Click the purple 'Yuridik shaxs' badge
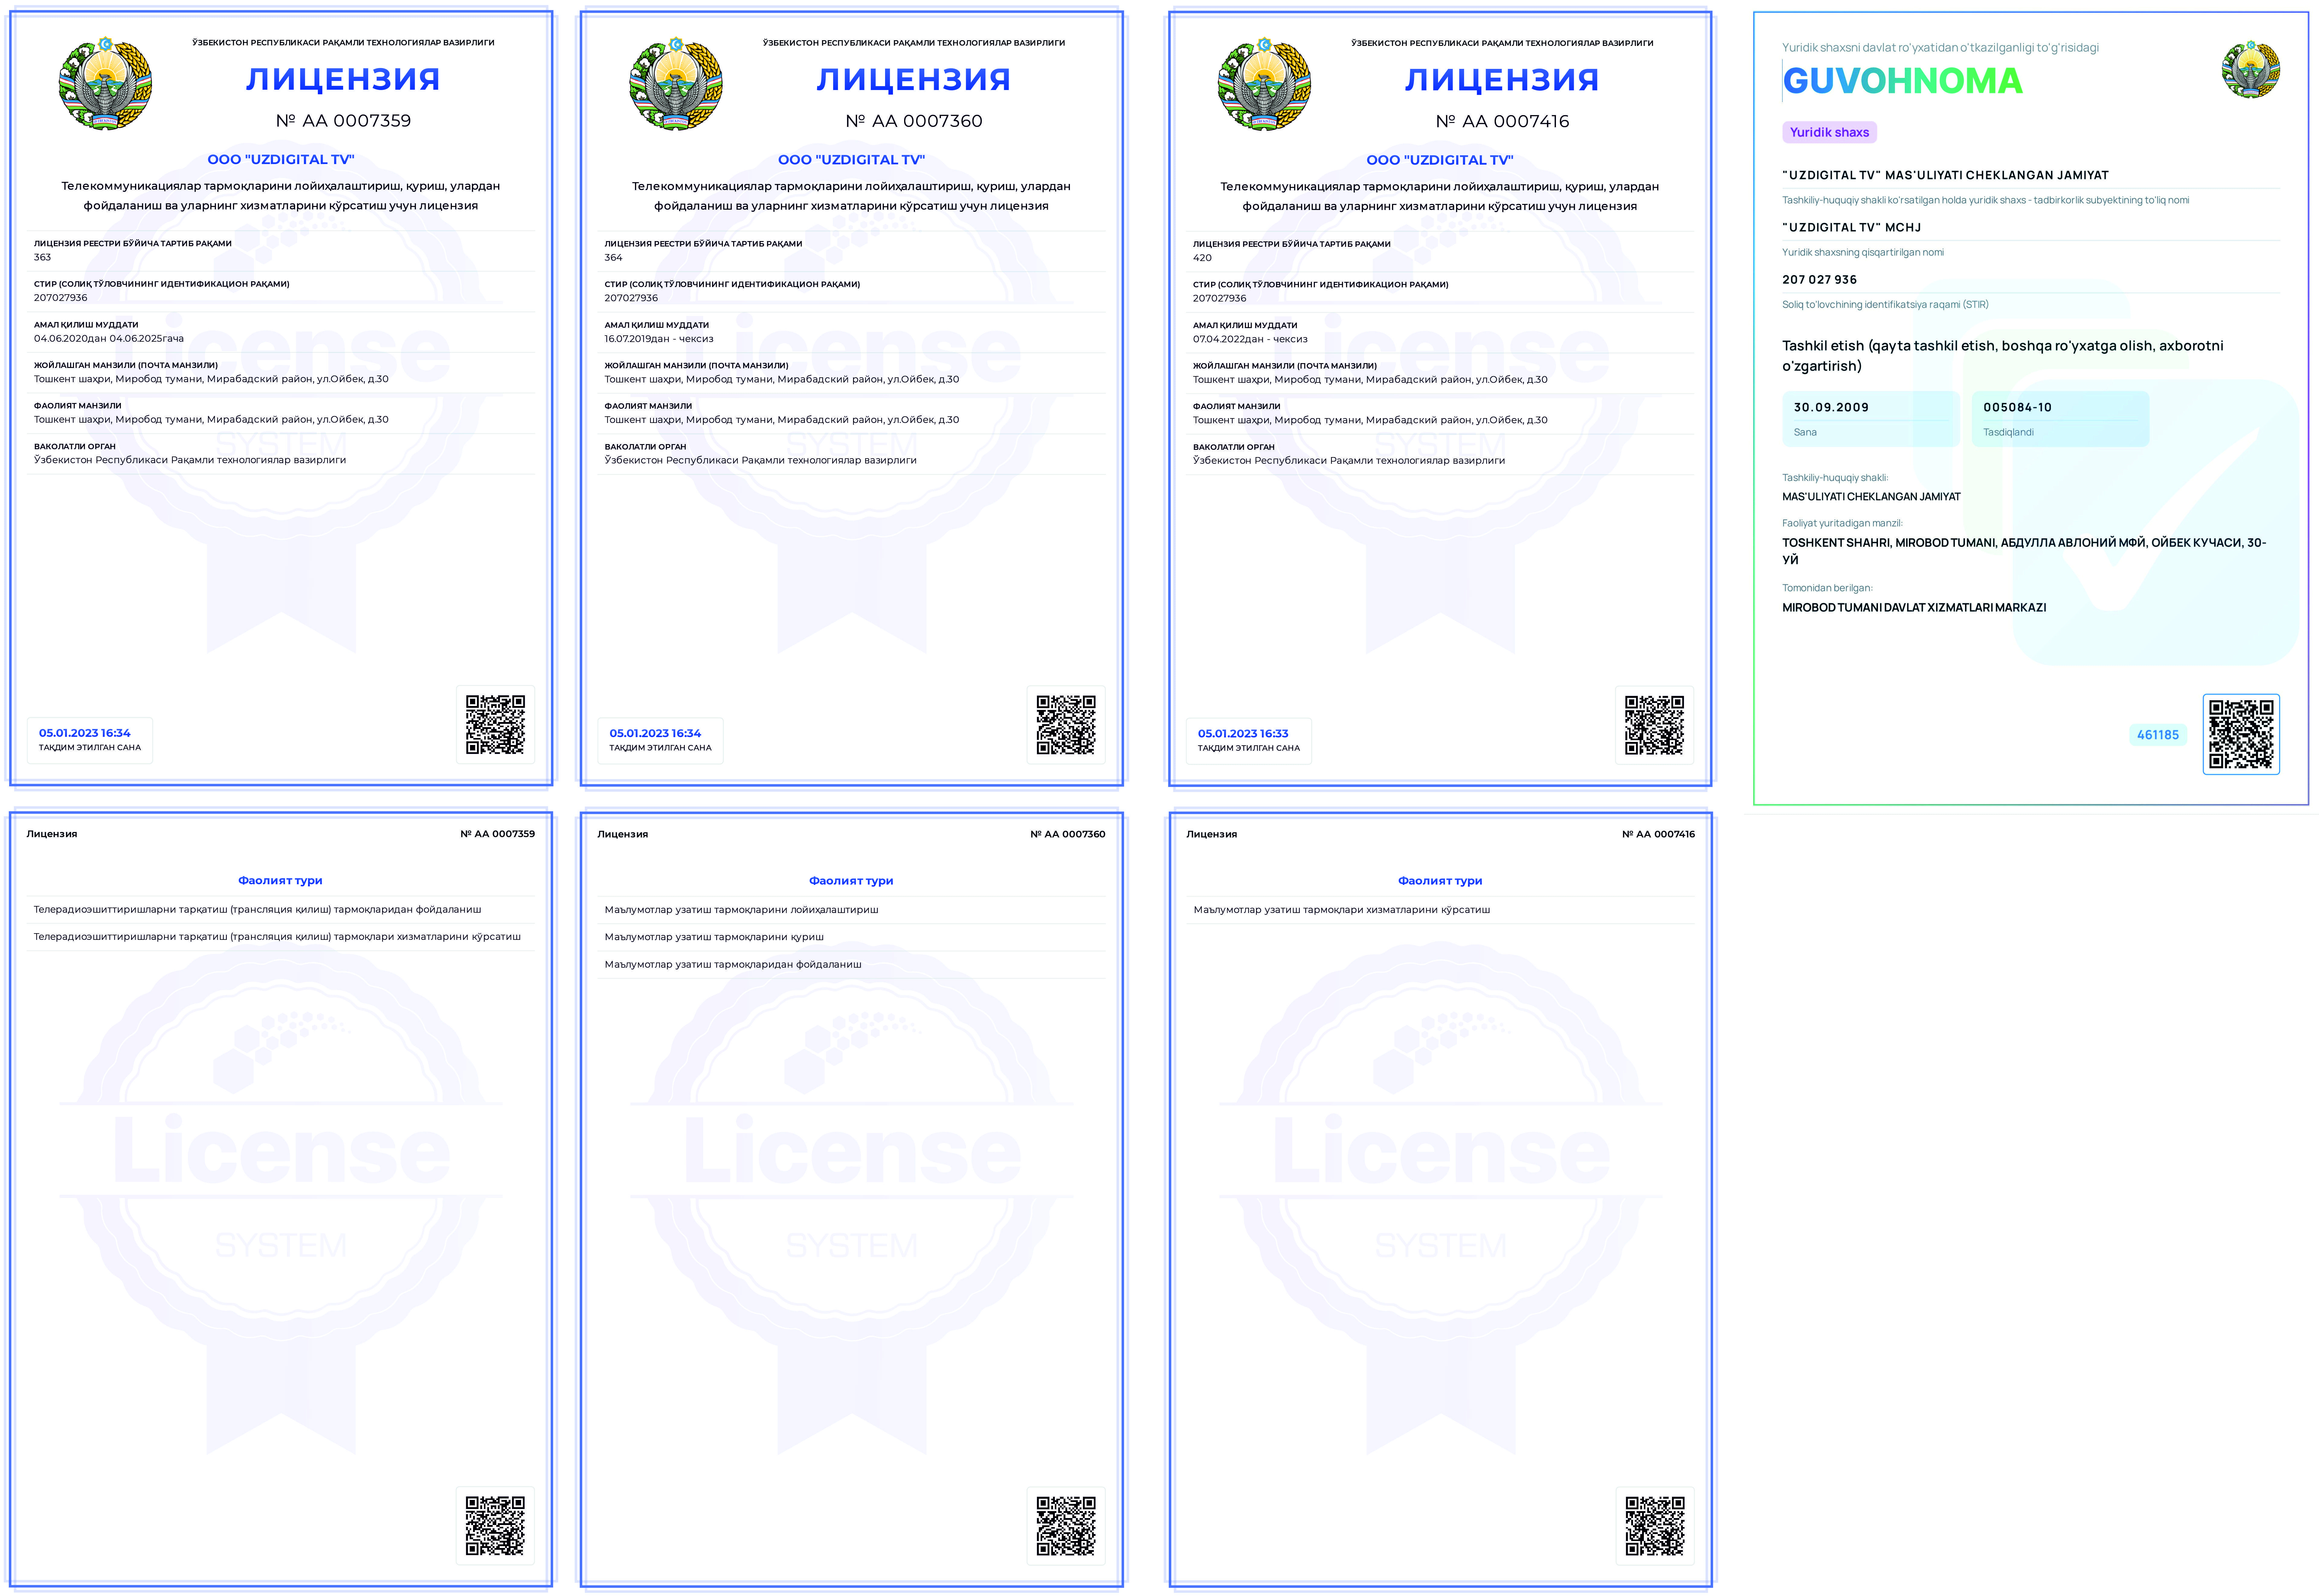The width and height of the screenshot is (2319, 1596). pyautogui.click(x=1829, y=132)
